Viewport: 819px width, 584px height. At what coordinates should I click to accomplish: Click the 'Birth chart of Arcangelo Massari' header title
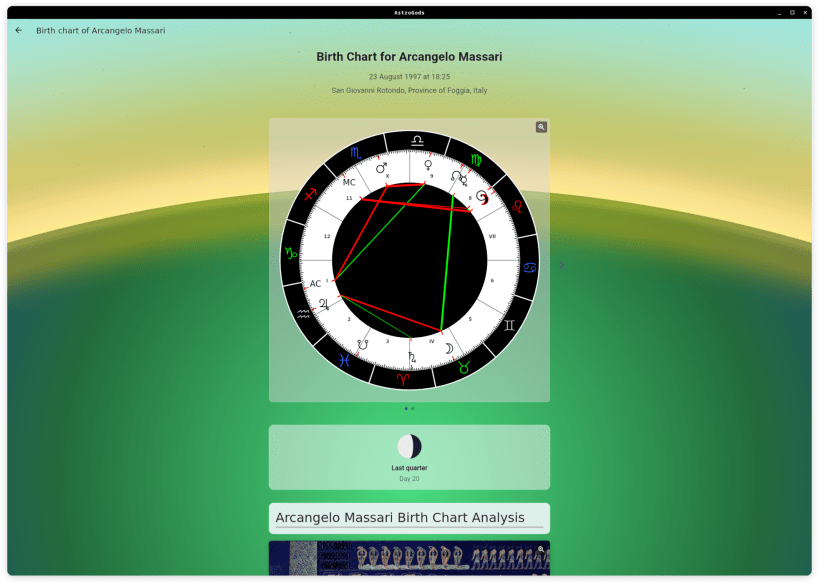[101, 30]
